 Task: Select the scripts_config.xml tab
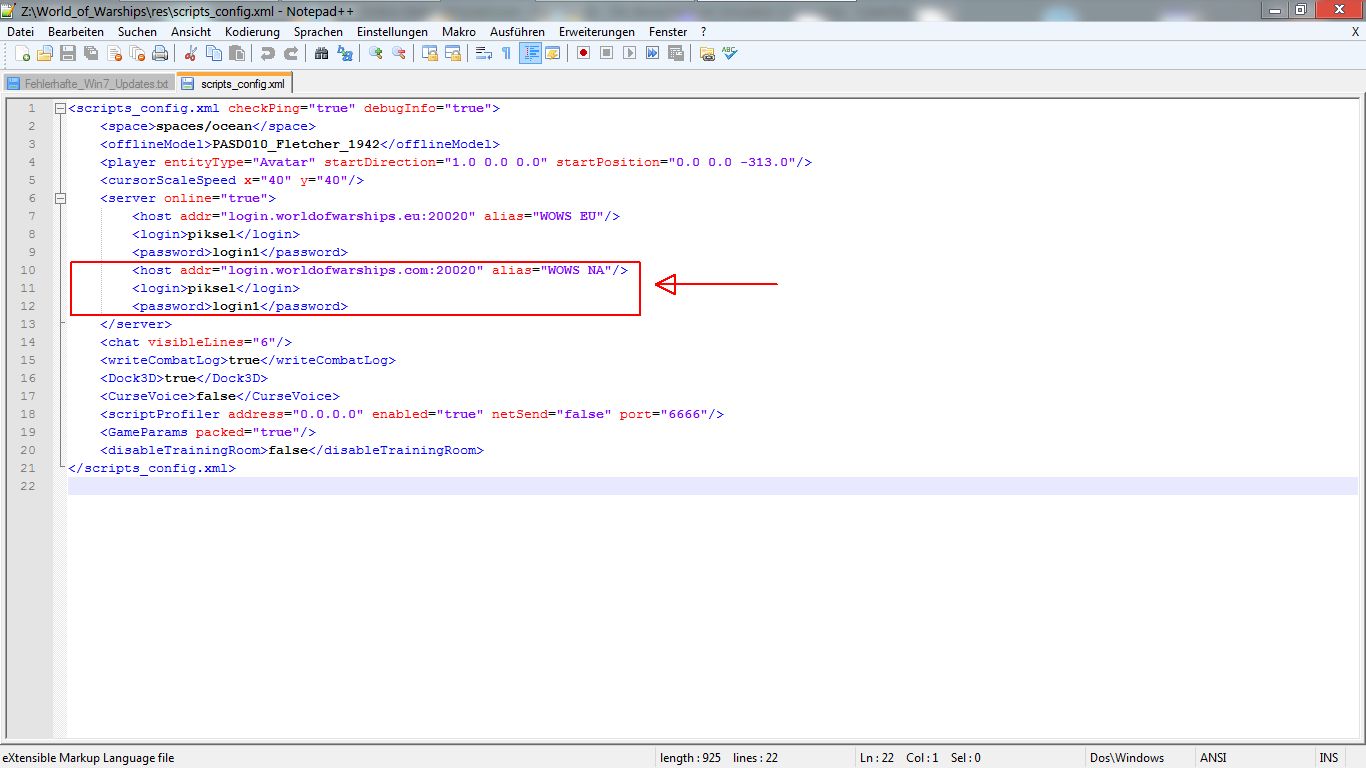tap(235, 83)
